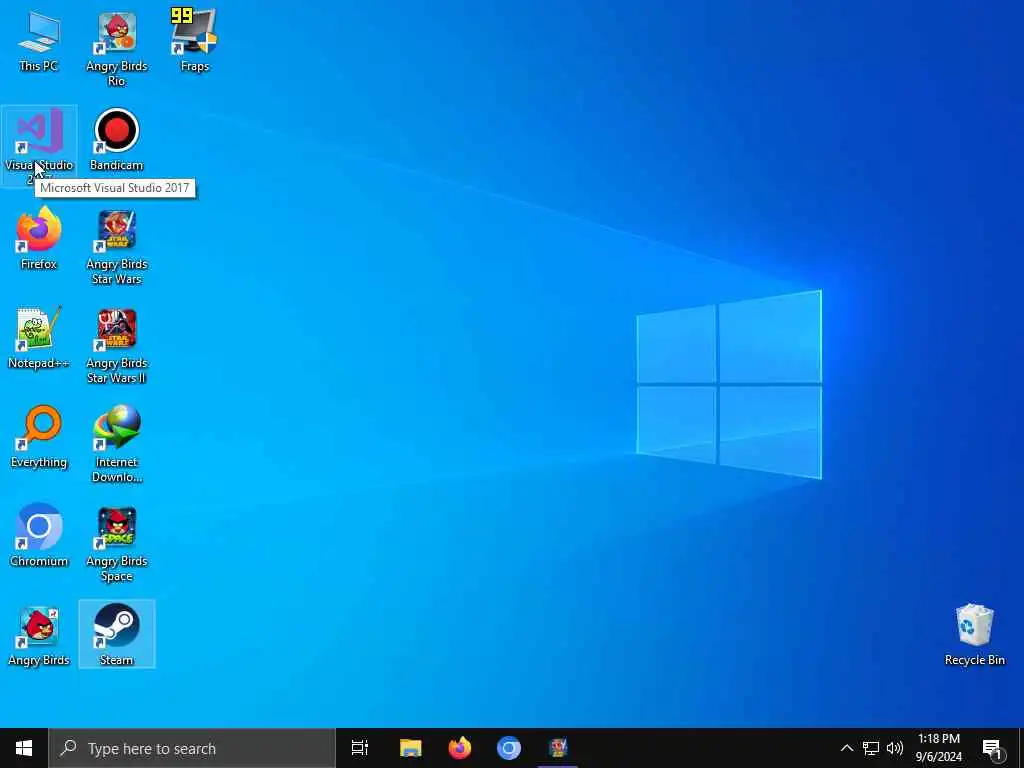Viewport: 1024px width, 768px height.
Task: Select the Notepad++ desktop shortcut
Action: pos(39,338)
